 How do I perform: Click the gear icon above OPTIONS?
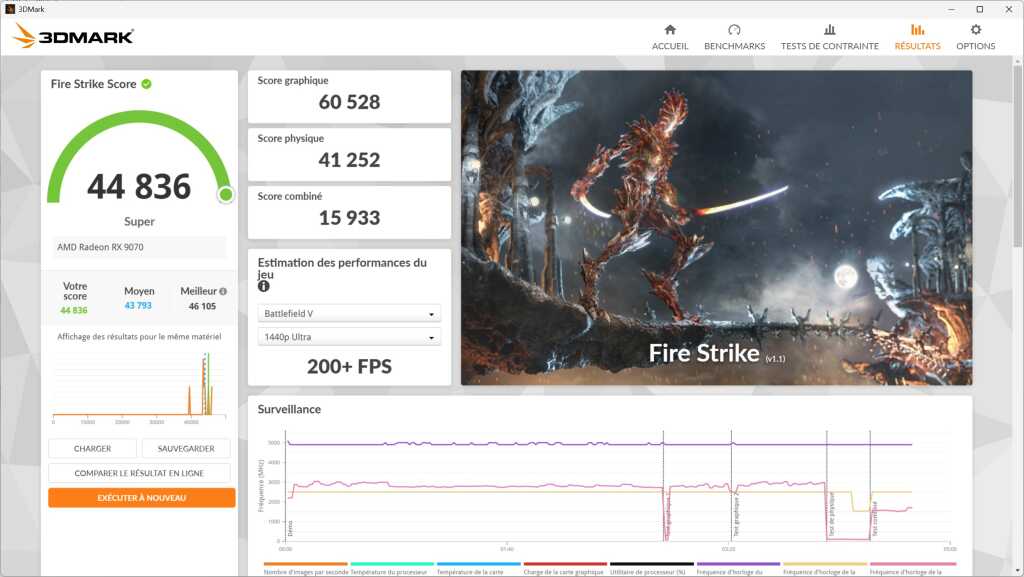click(x=975, y=30)
